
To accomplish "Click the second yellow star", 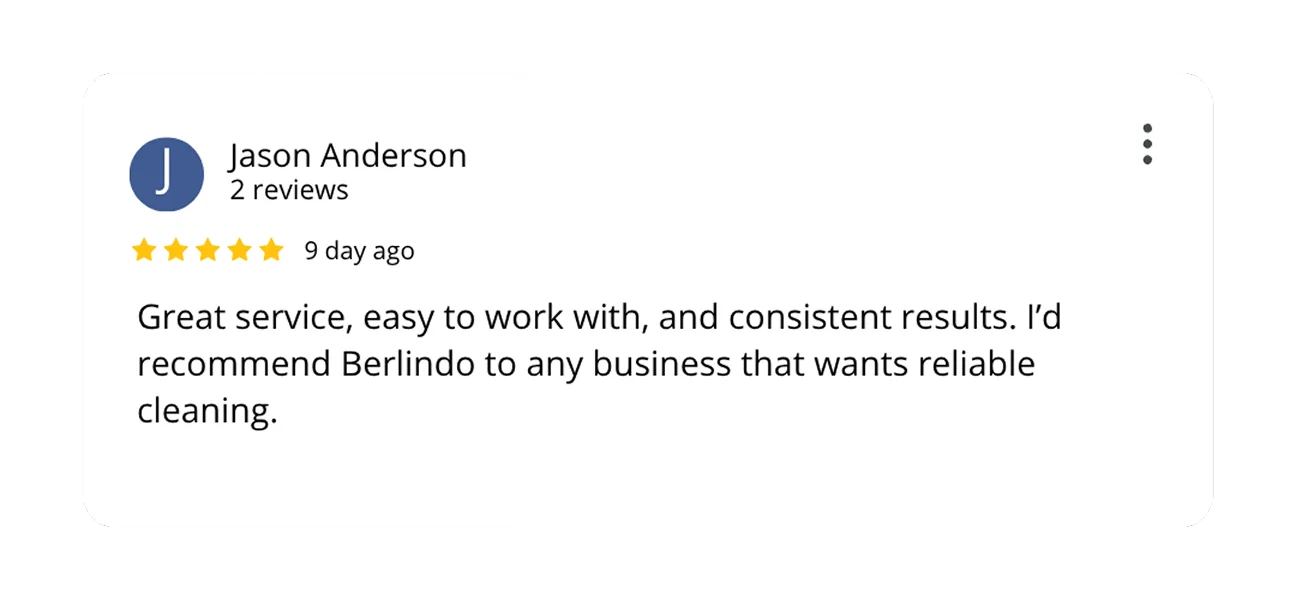I will [176, 250].
